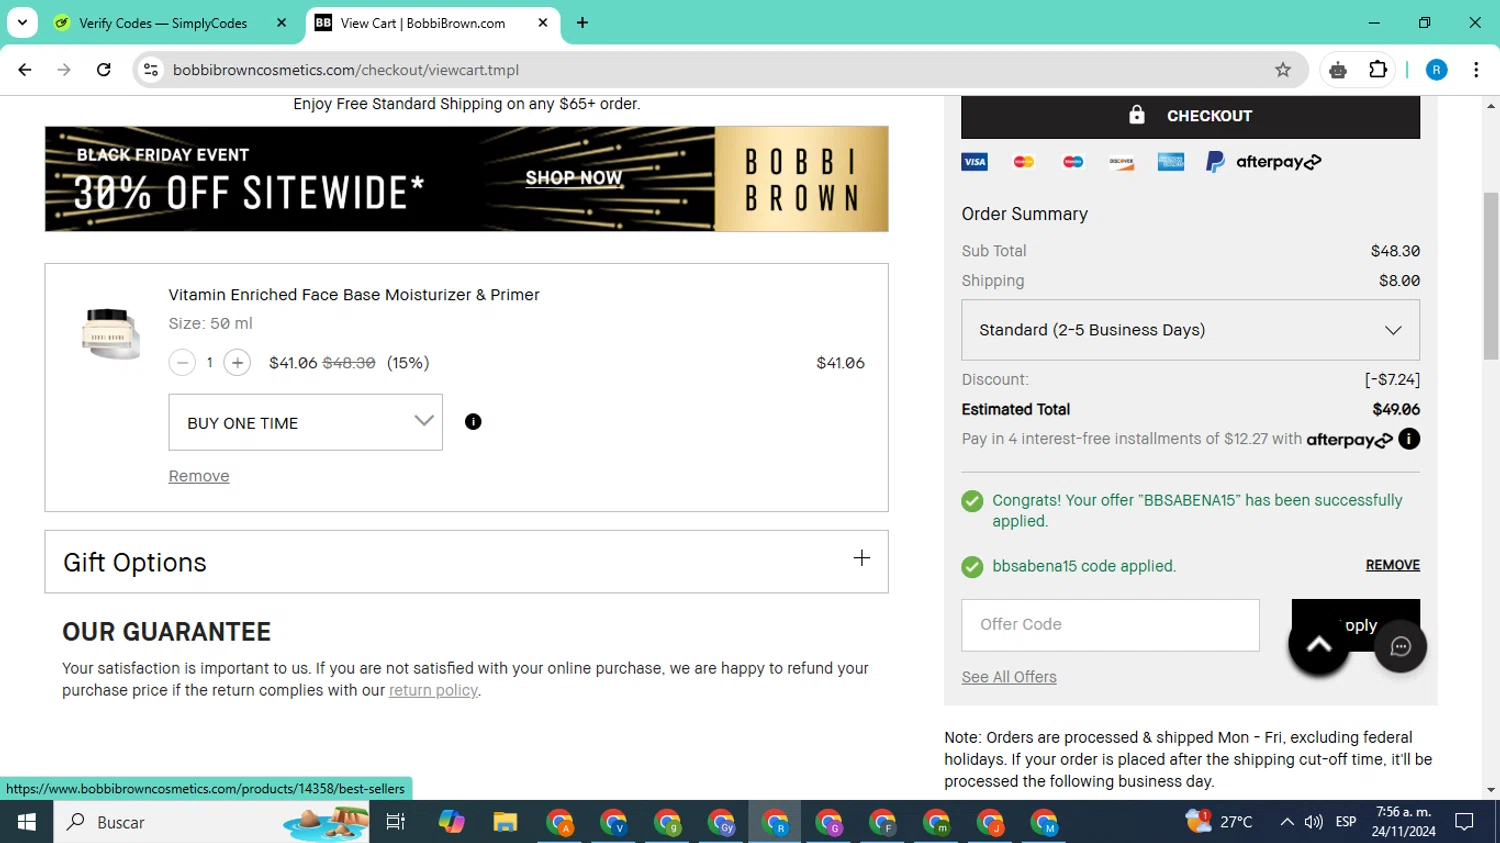Increase product quantity with plus button
Viewport: 1500px width, 843px height.
237,363
